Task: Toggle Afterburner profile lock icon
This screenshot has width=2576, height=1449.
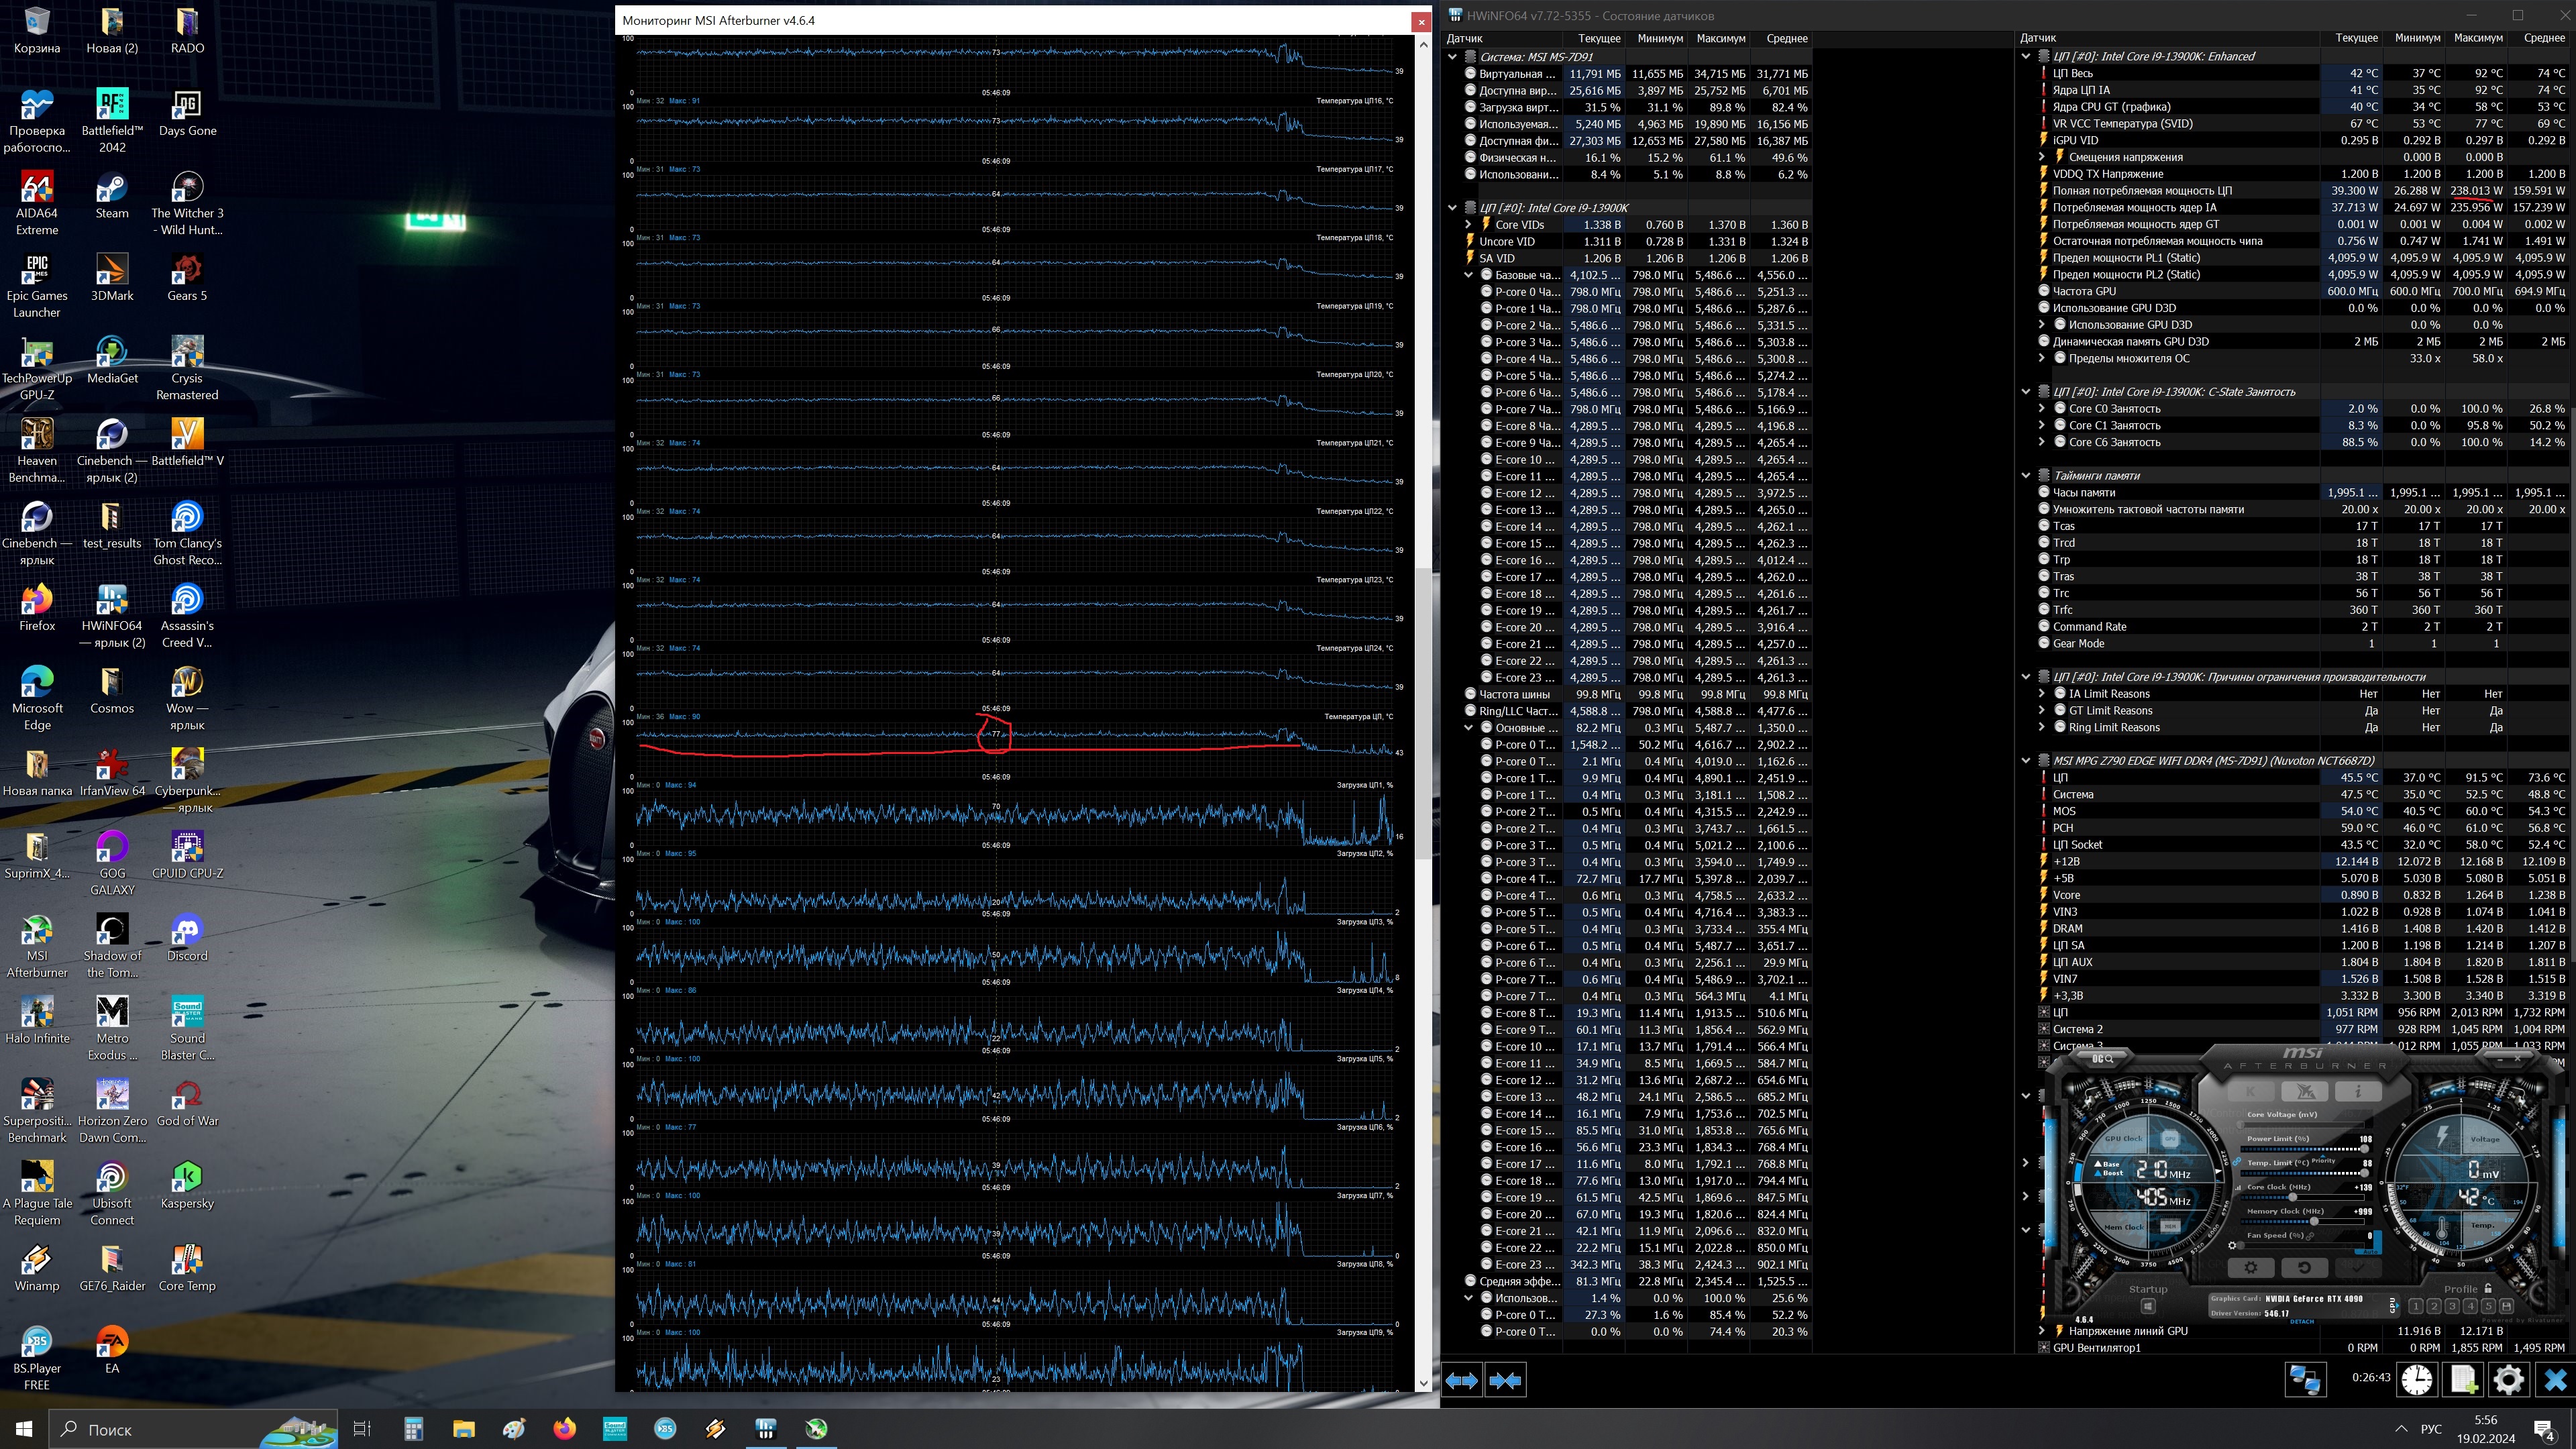Action: [x=2488, y=1288]
